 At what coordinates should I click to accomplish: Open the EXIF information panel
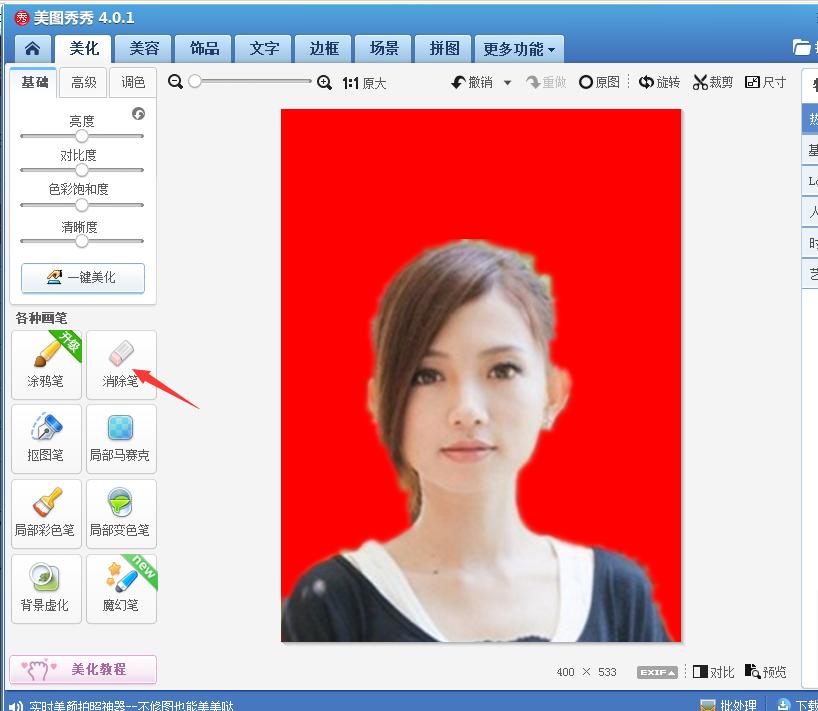coord(656,672)
